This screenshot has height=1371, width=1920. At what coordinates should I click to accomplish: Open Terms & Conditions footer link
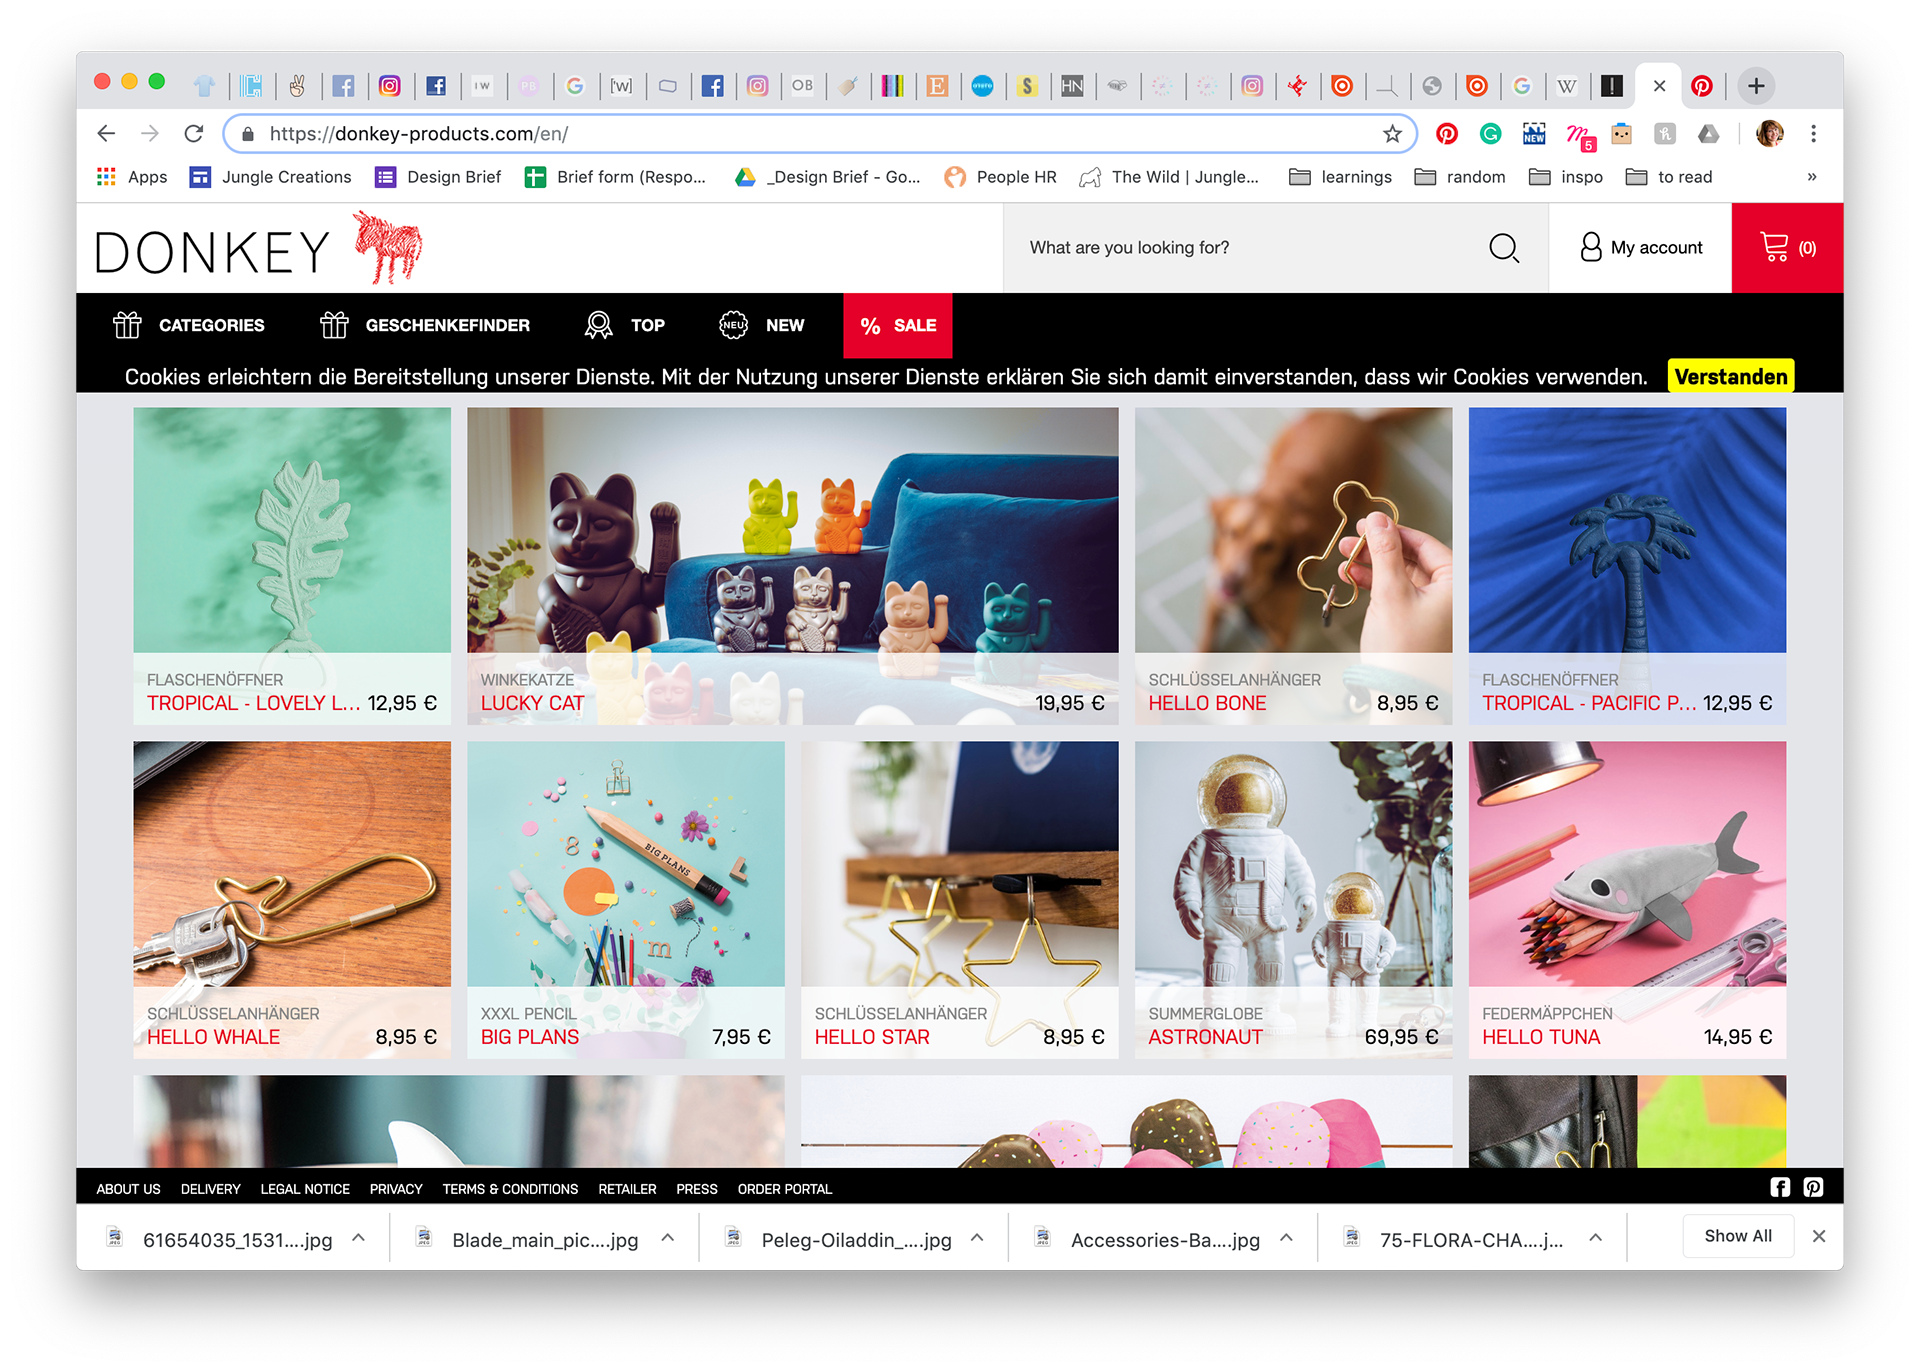pyautogui.click(x=510, y=1189)
